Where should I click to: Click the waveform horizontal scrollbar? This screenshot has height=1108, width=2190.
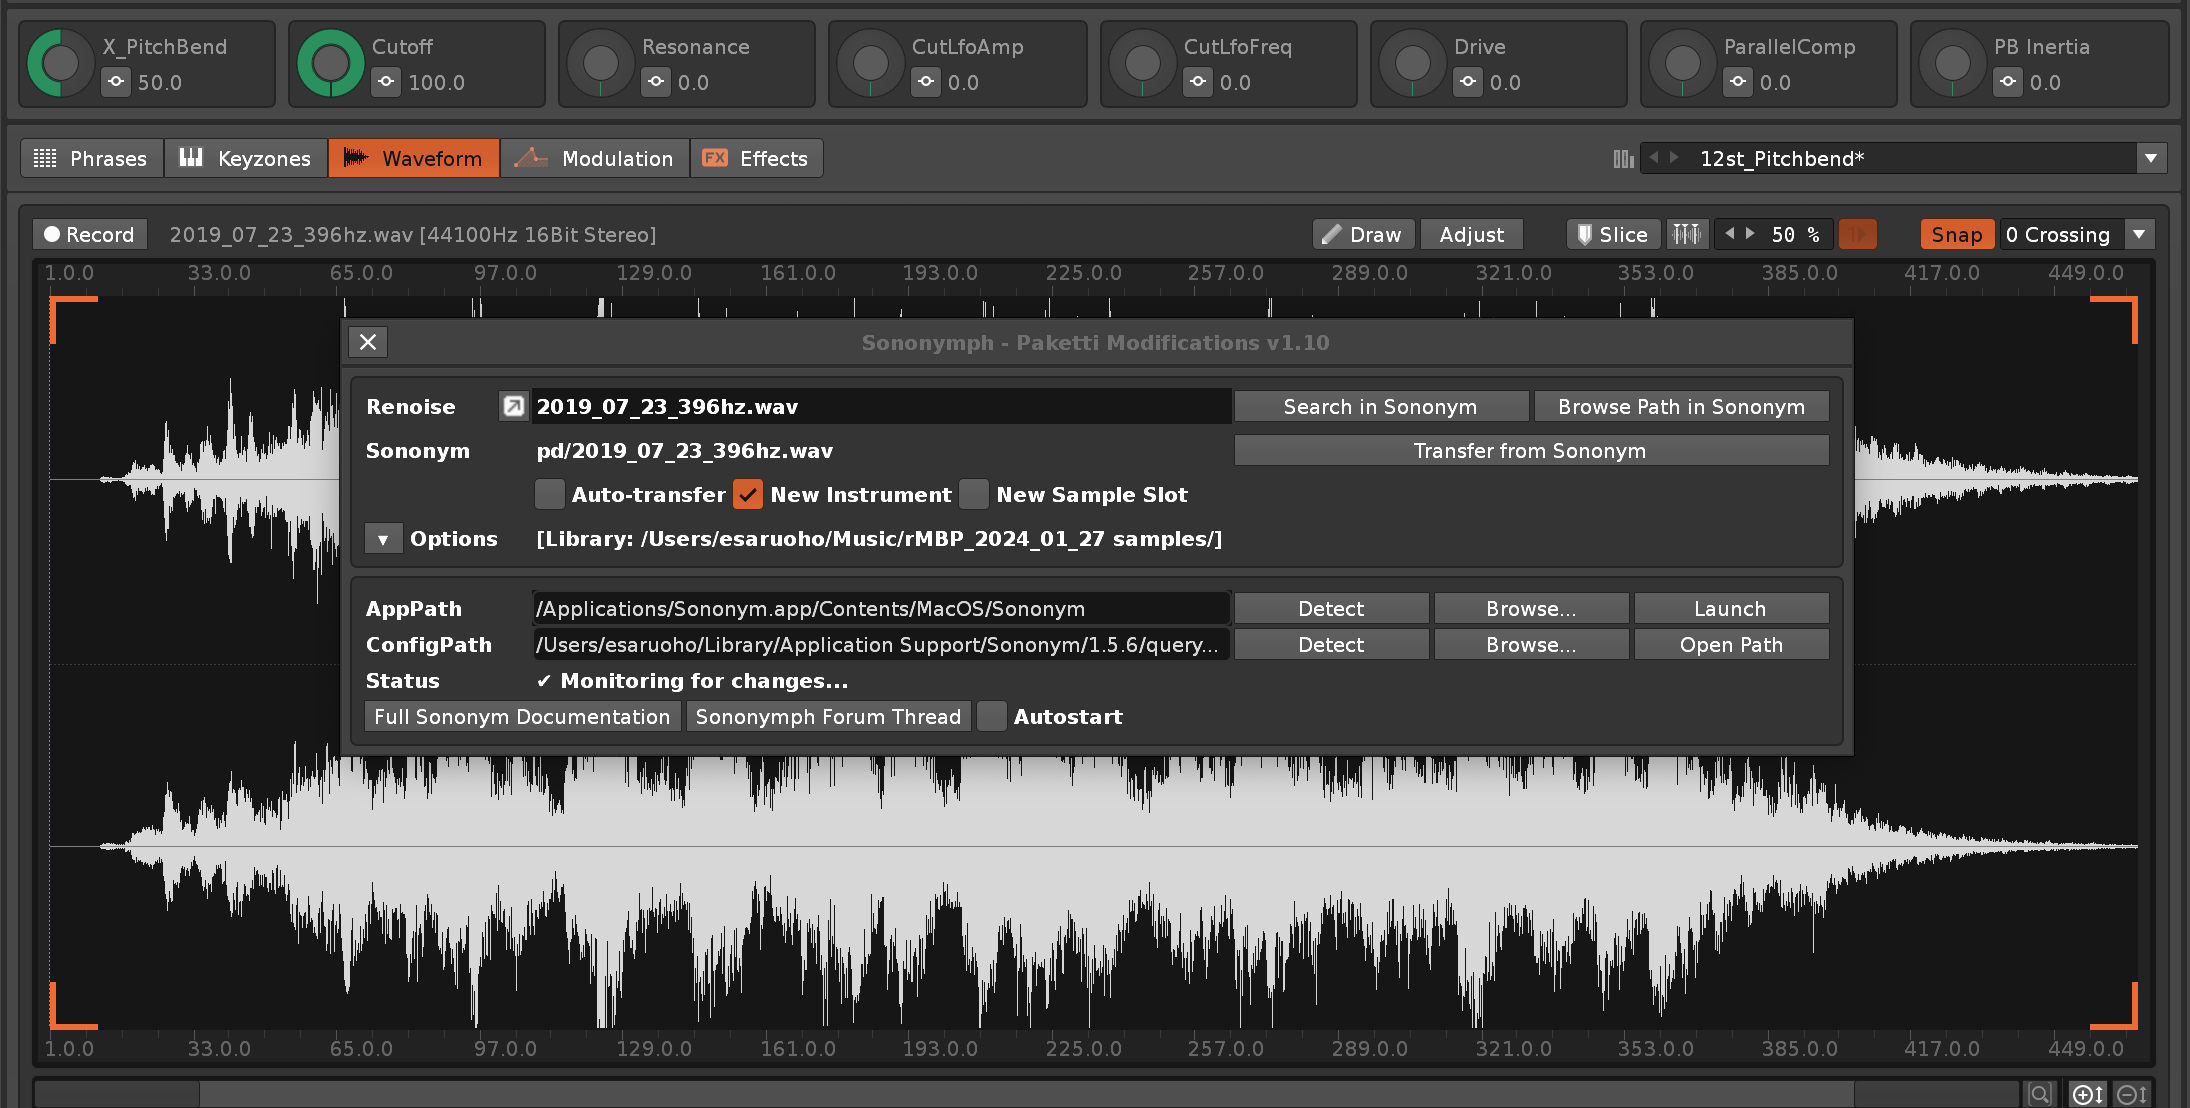click(x=1027, y=1094)
